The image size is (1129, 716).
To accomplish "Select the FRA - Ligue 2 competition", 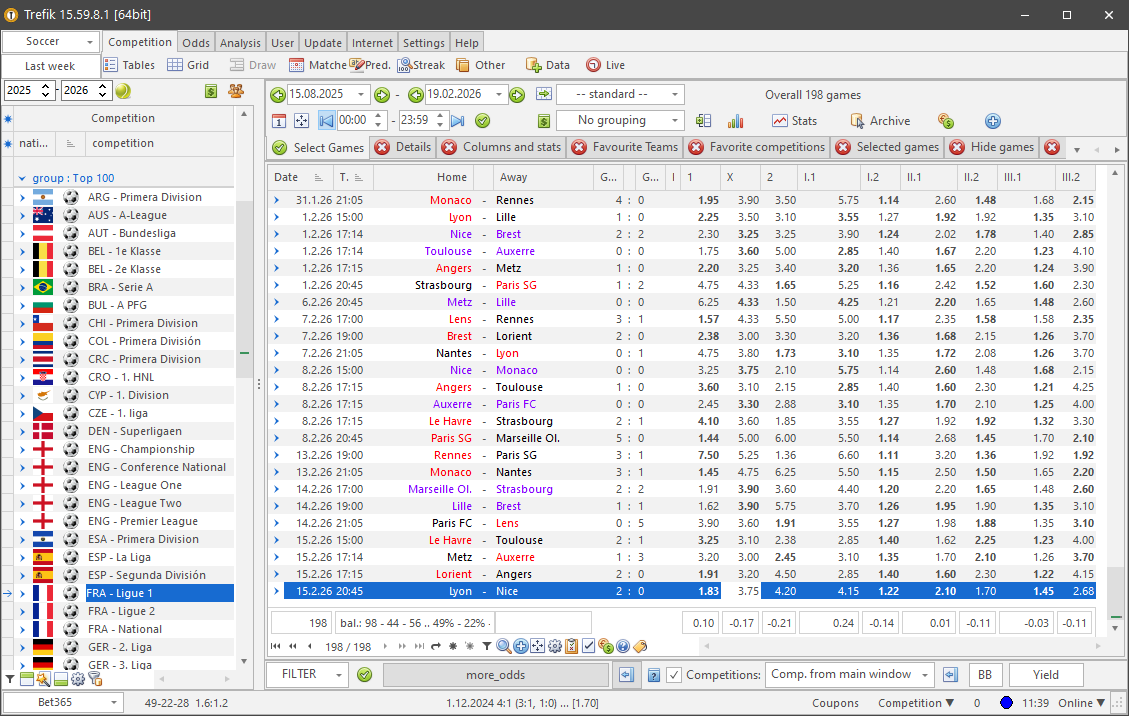I will coord(120,611).
